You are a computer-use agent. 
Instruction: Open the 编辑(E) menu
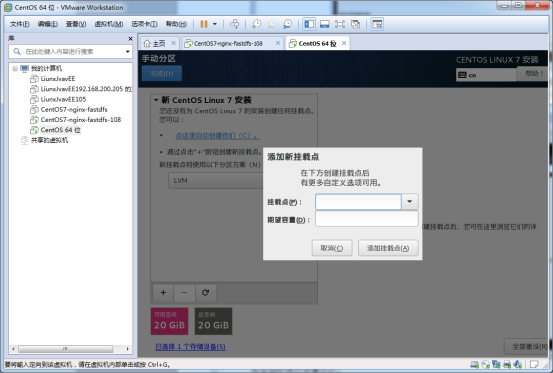click(48, 24)
